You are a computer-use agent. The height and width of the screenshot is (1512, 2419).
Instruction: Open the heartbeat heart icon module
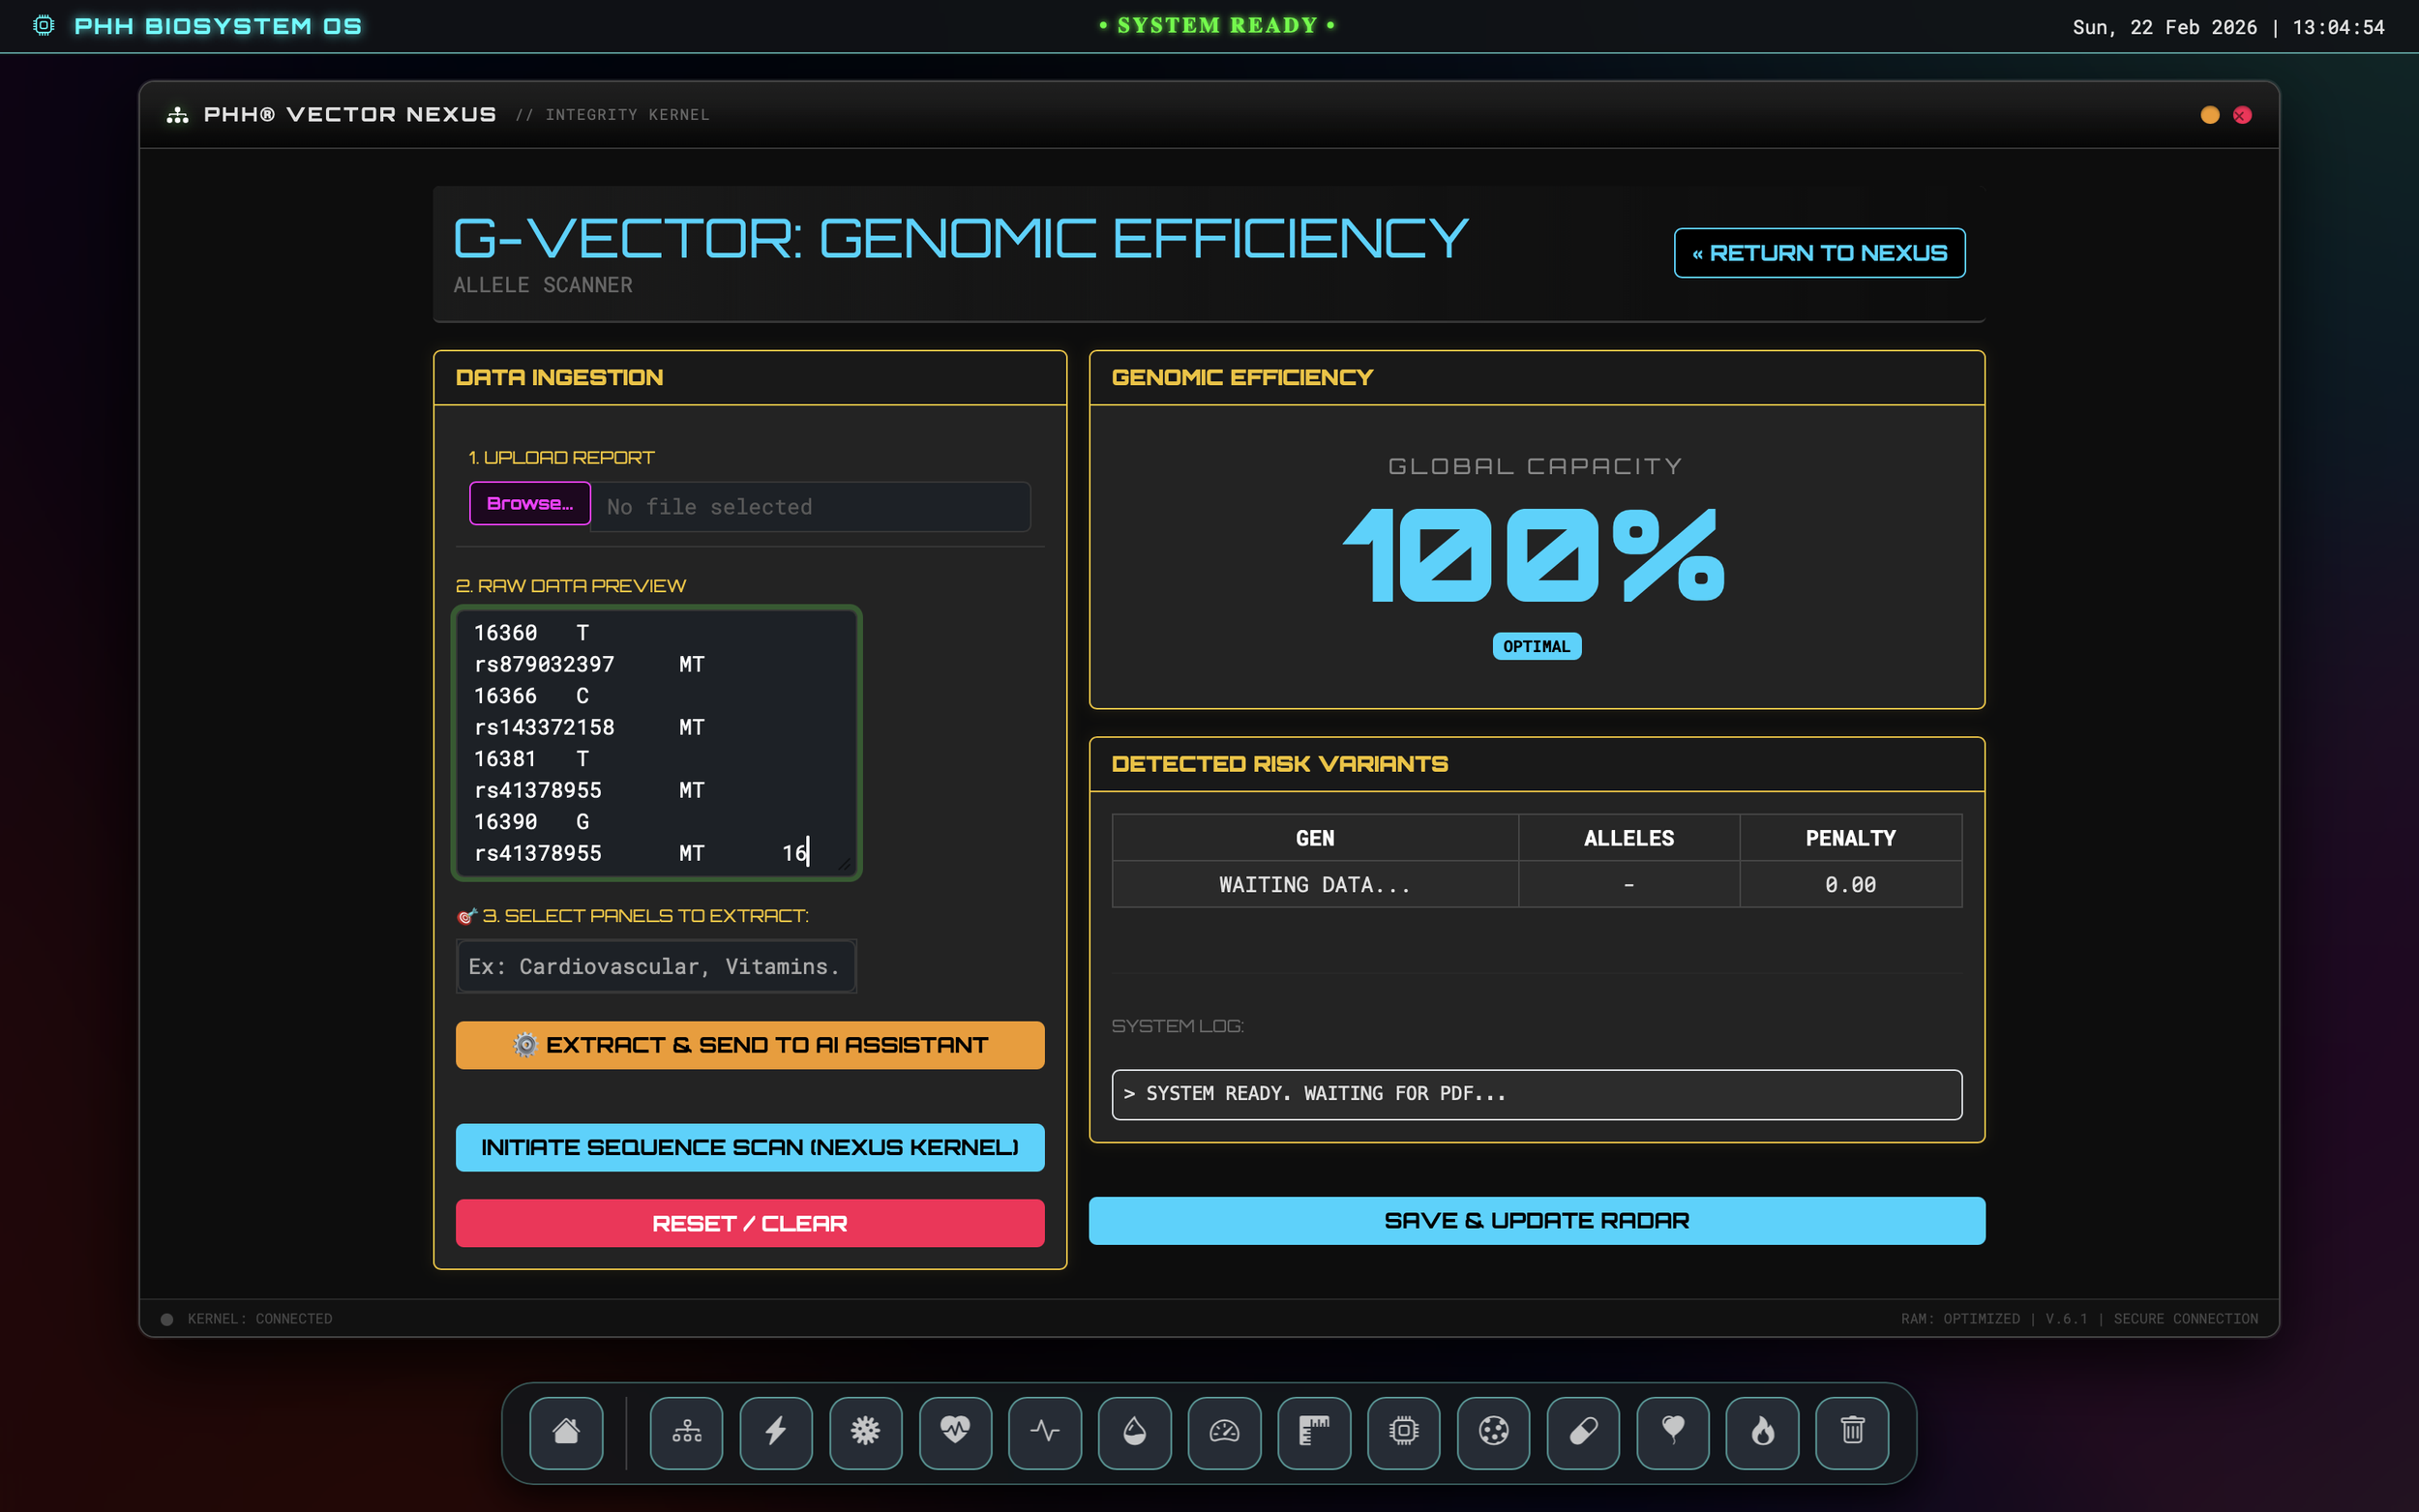point(955,1432)
